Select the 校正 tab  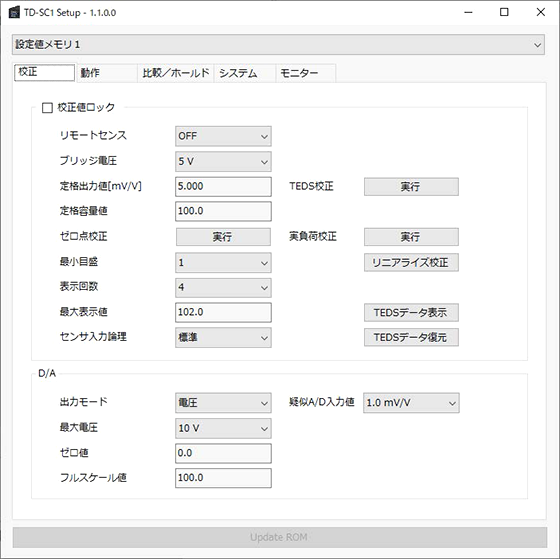point(44,73)
